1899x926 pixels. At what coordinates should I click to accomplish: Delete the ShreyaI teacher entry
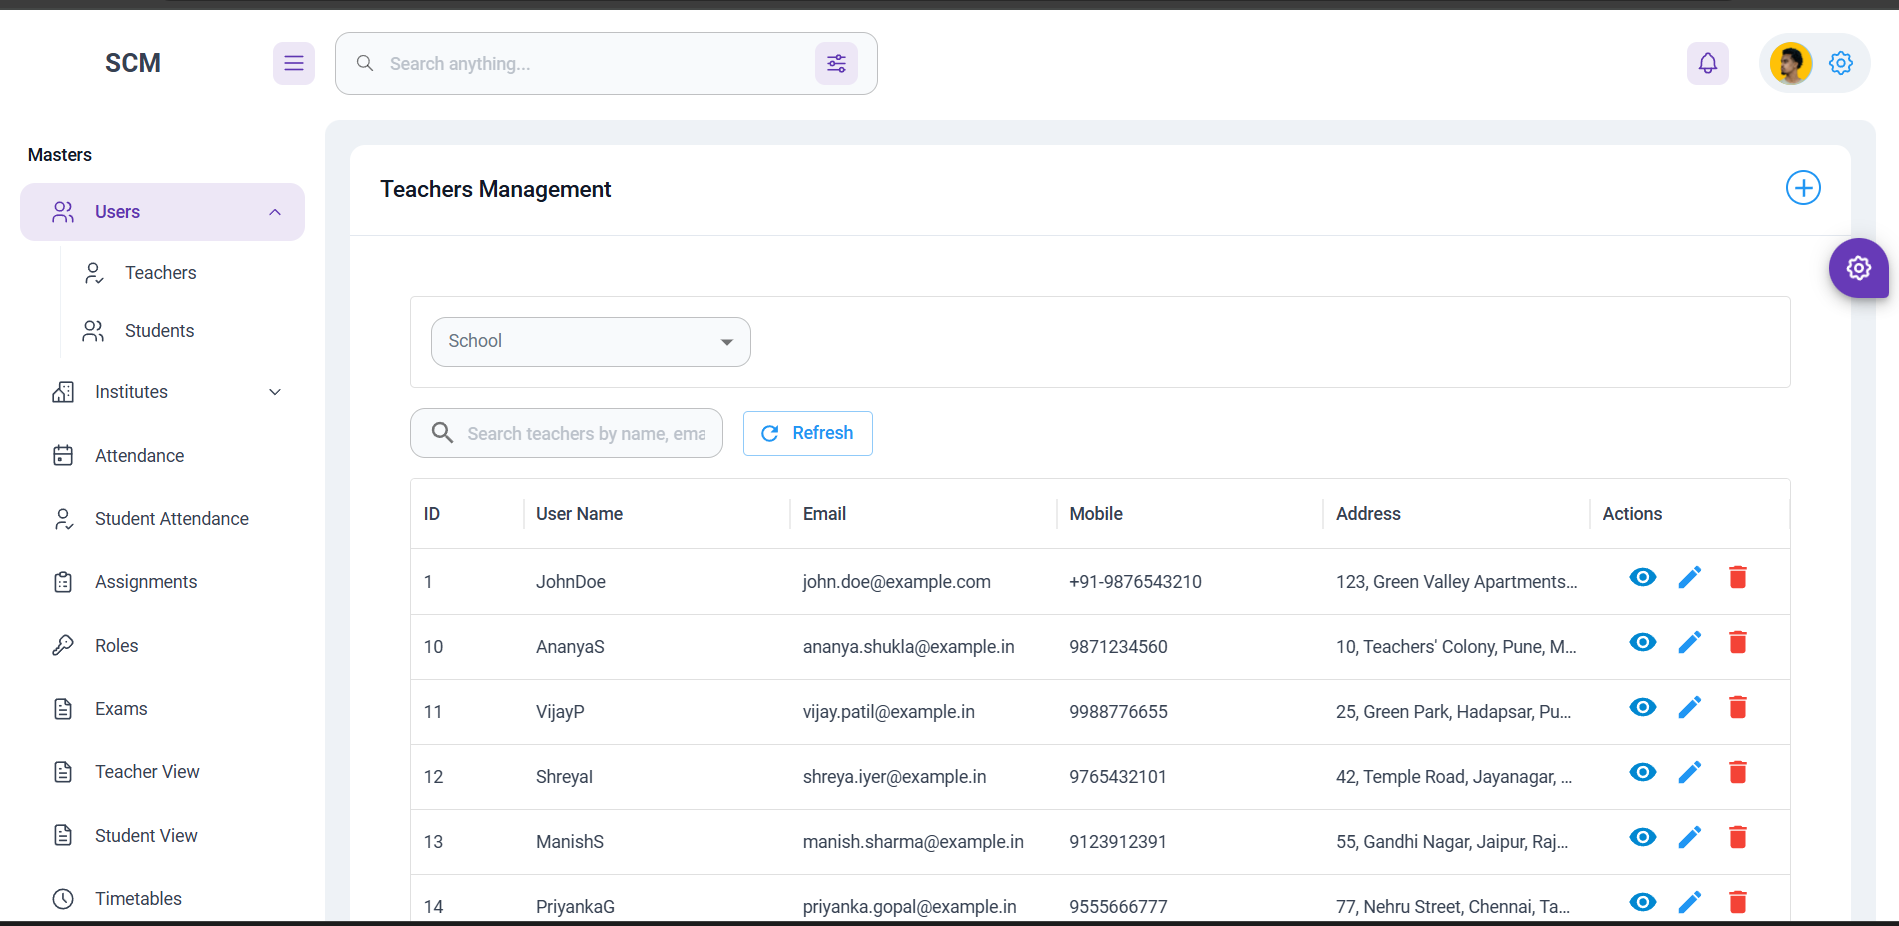1737,773
